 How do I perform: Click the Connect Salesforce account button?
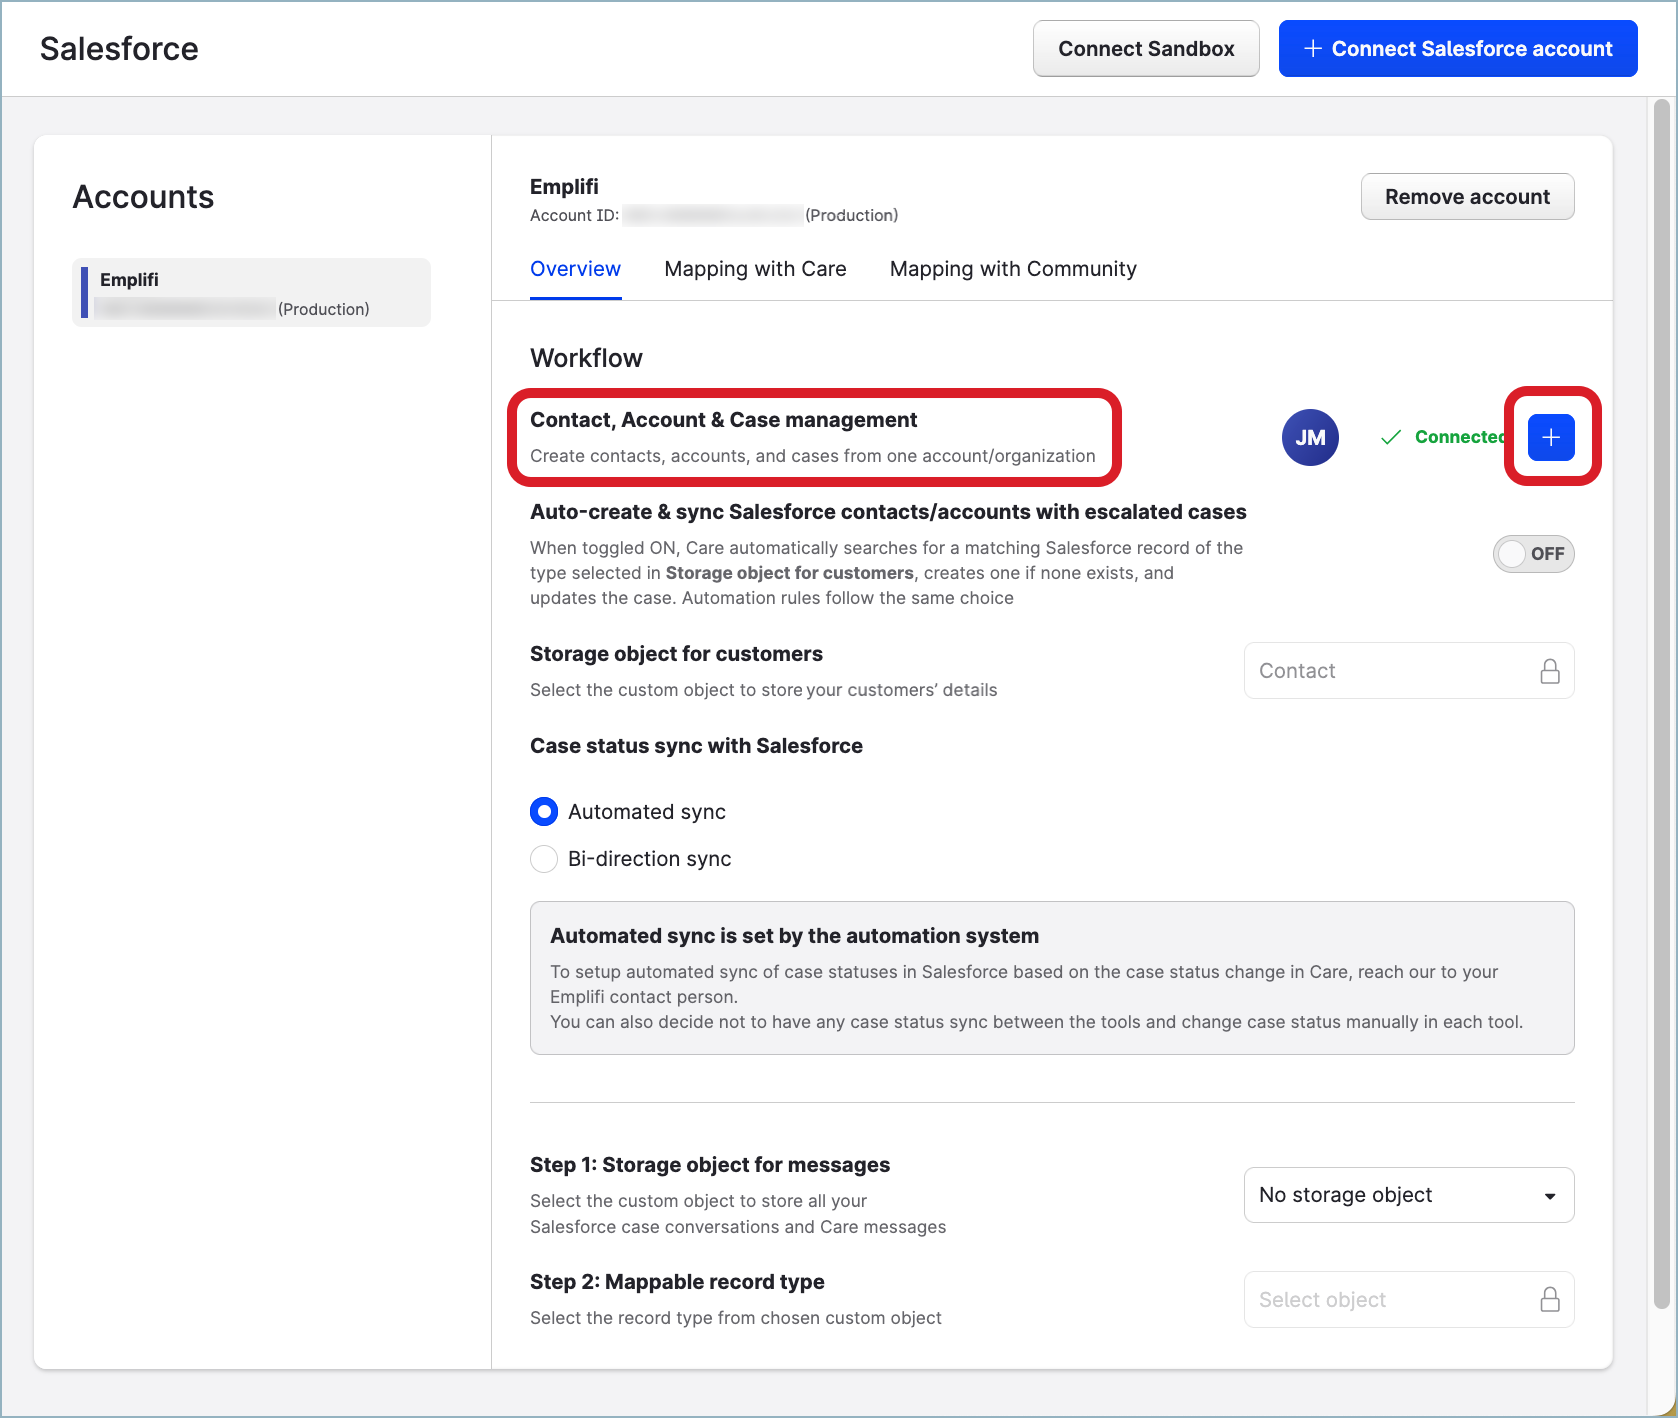[1458, 49]
